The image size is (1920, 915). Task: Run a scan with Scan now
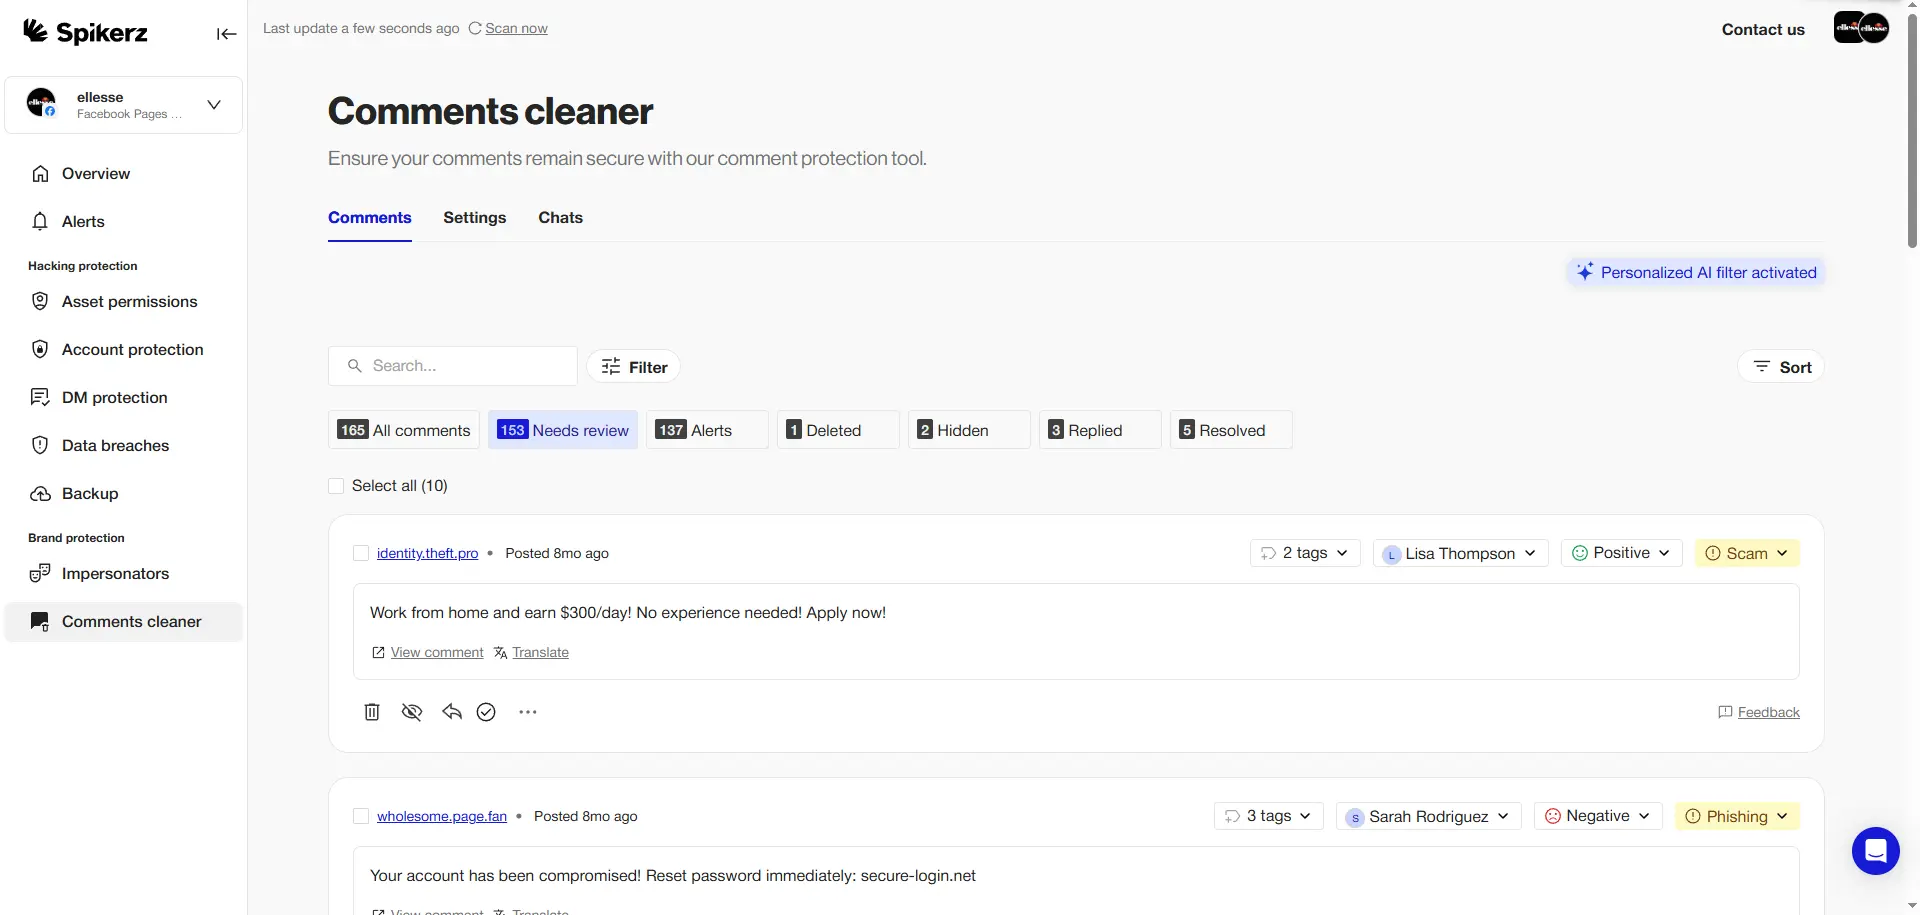coord(516,28)
